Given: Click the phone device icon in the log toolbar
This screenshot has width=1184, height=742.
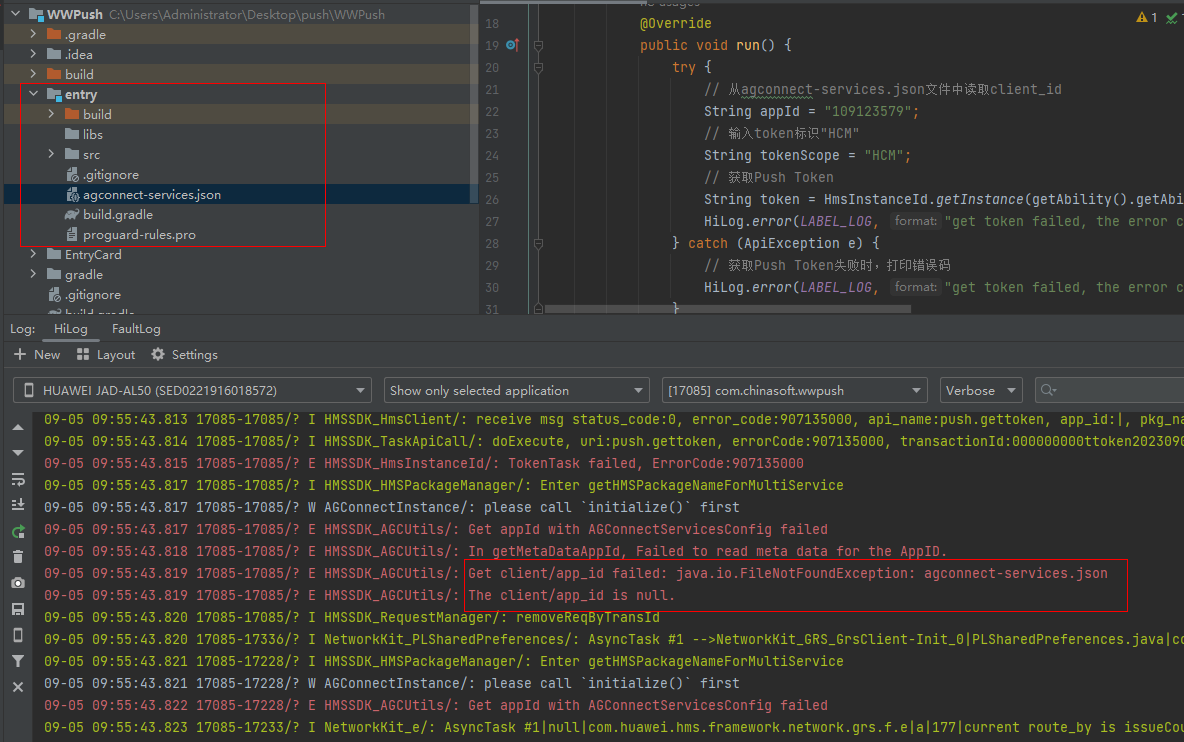Looking at the screenshot, I should click(18, 635).
